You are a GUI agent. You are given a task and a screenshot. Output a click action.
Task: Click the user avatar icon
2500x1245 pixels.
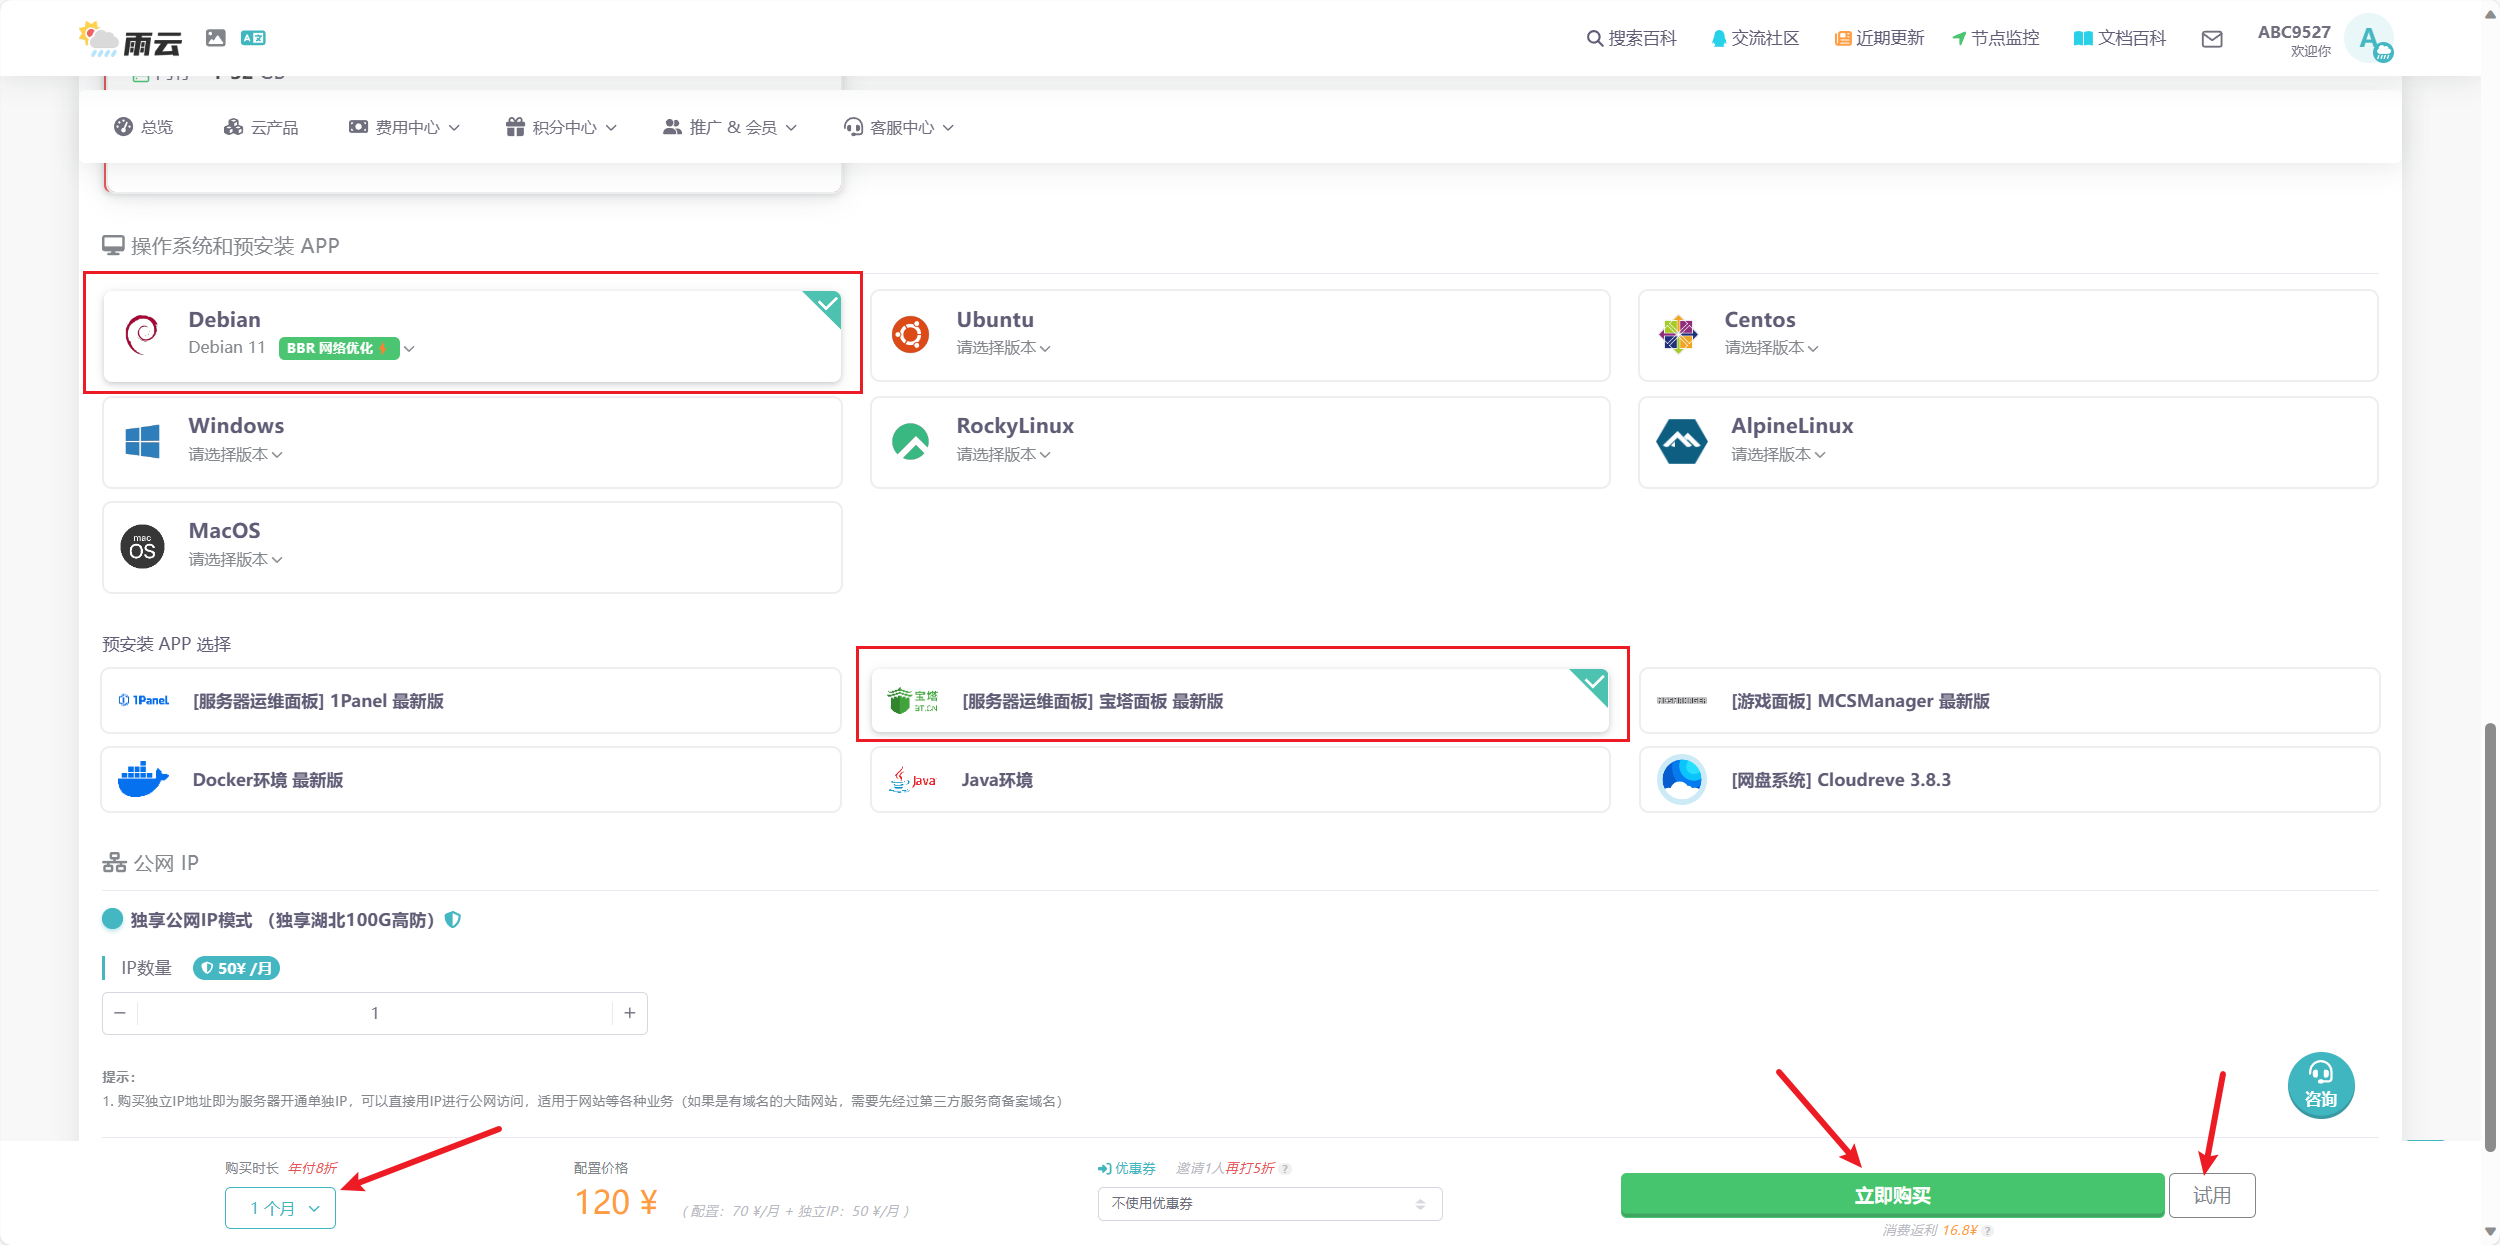click(2369, 40)
